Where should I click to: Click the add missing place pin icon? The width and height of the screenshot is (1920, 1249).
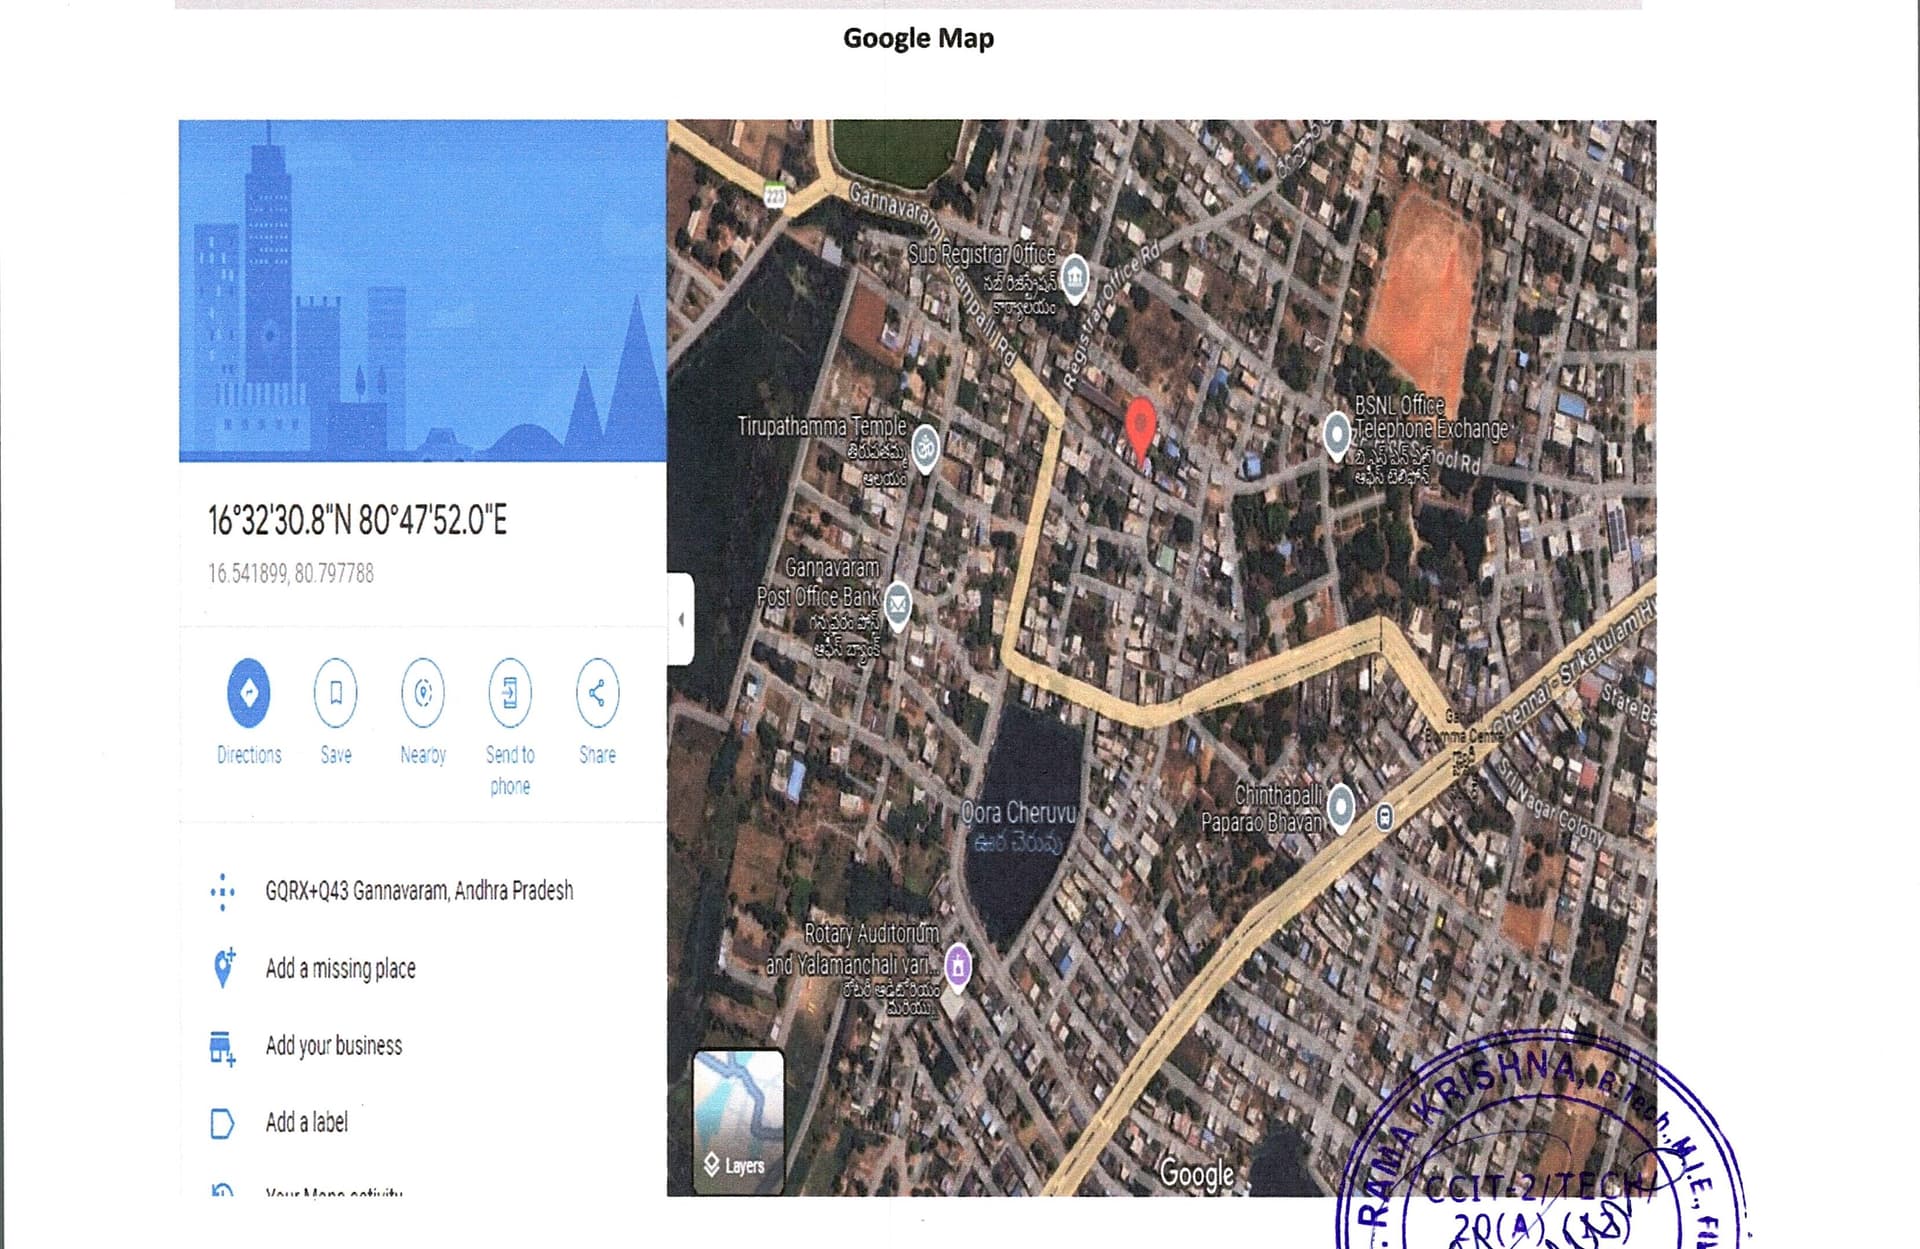pos(223,967)
